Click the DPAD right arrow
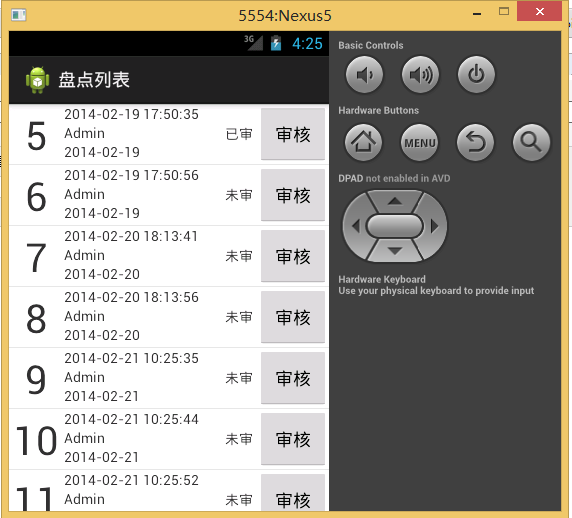 (x=434, y=226)
